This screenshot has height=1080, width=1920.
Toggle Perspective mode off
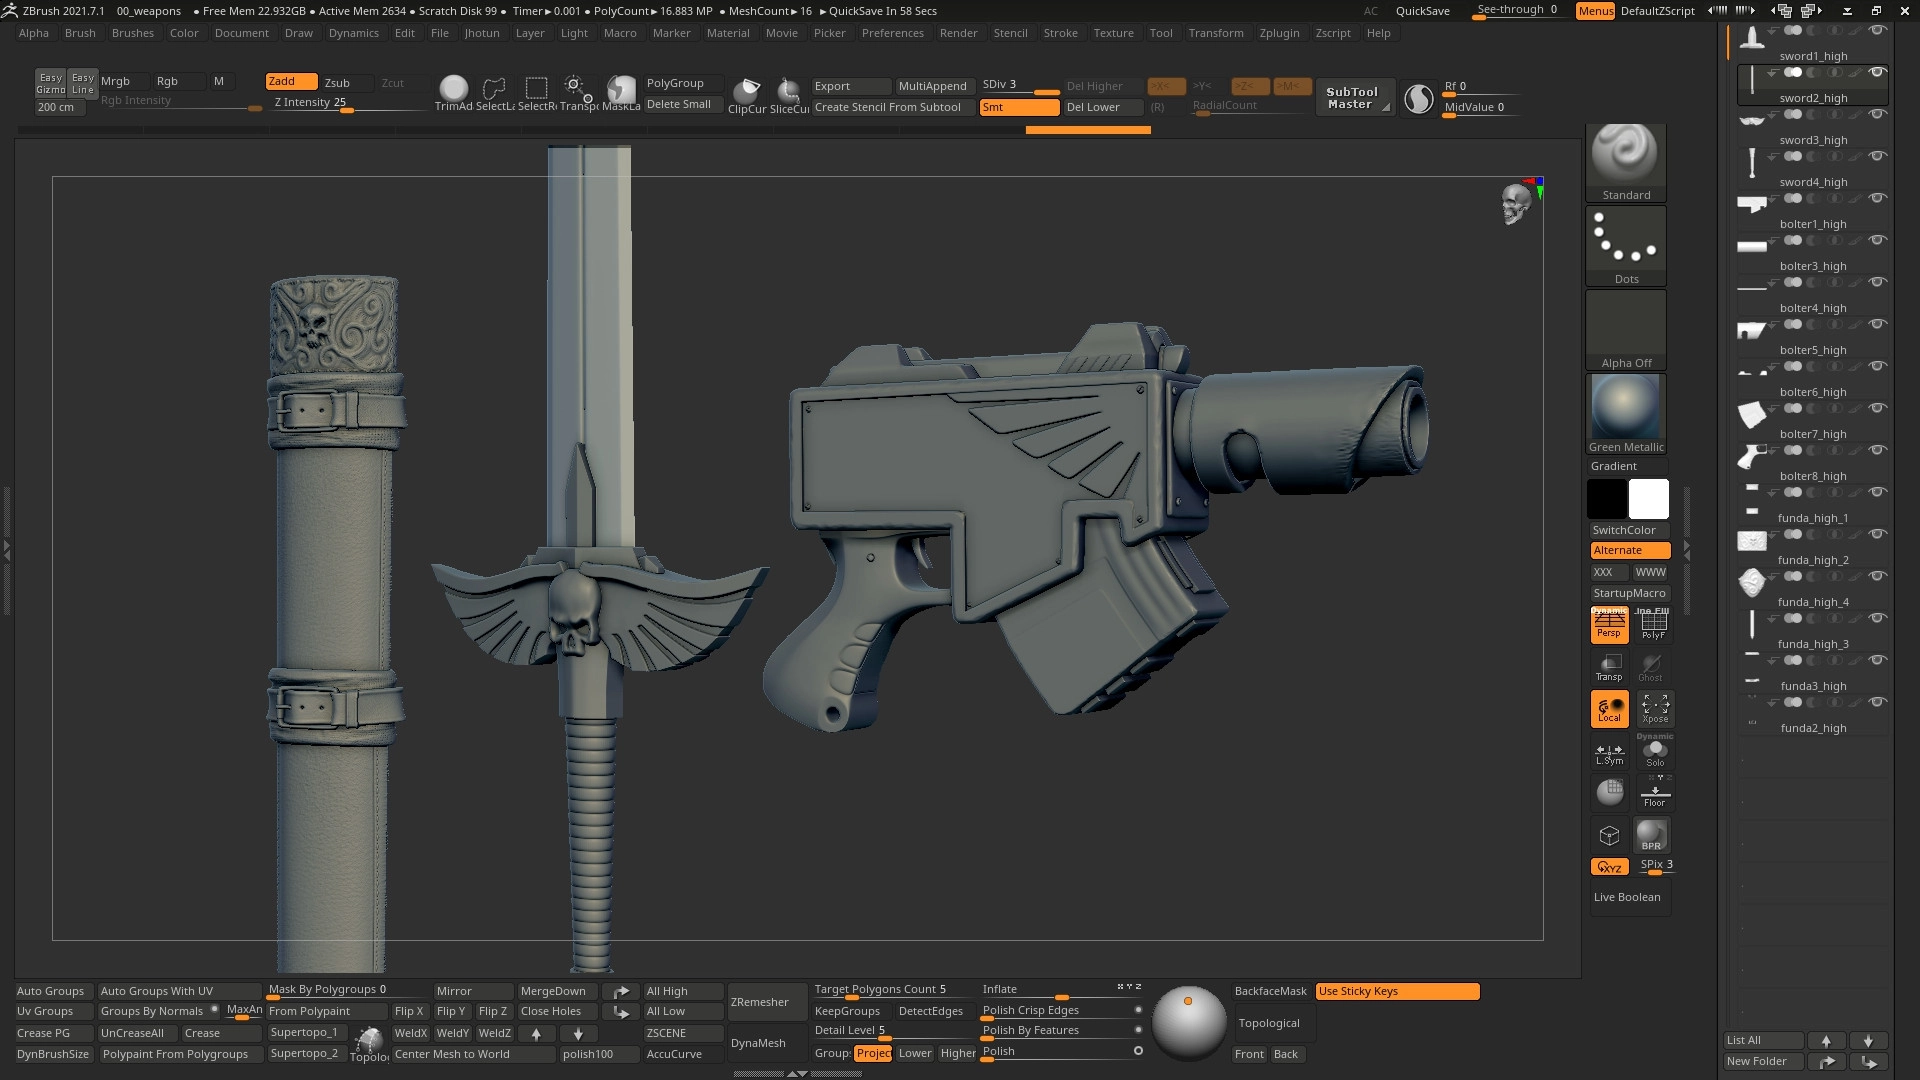pos(1609,625)
